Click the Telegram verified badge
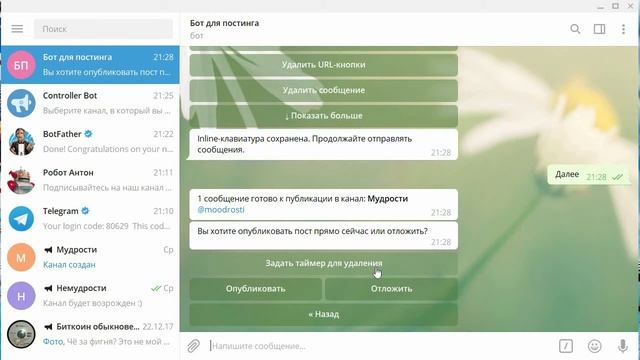This screenshot has width=640, height=360. 85,211
